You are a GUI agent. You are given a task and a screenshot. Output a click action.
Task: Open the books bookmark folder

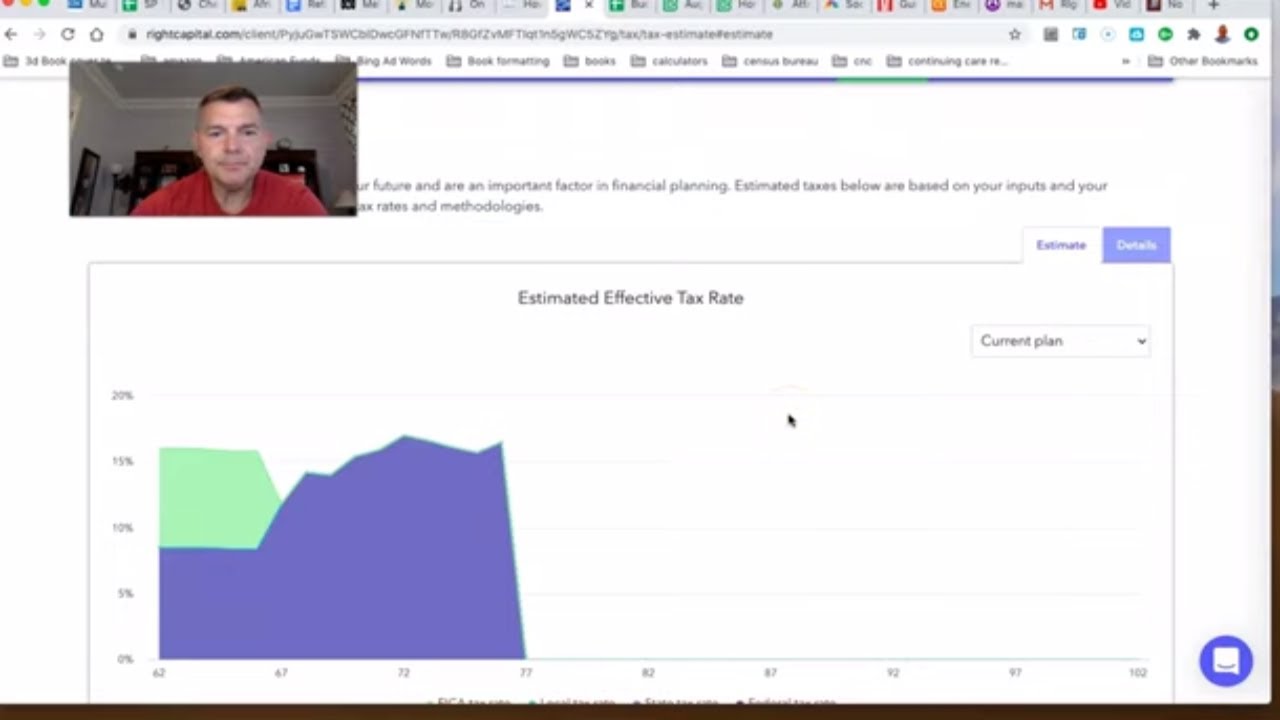pyautogui.click(x=590, y=61)
